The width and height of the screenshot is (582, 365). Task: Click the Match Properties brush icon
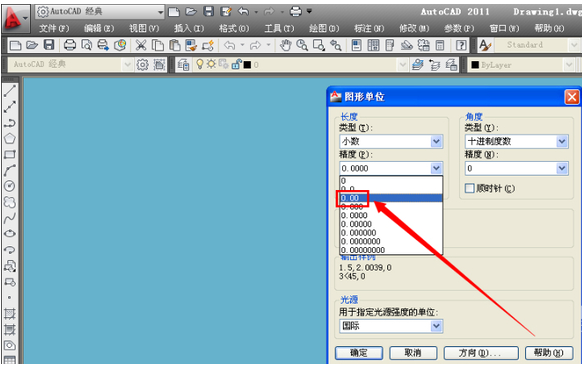191,45
